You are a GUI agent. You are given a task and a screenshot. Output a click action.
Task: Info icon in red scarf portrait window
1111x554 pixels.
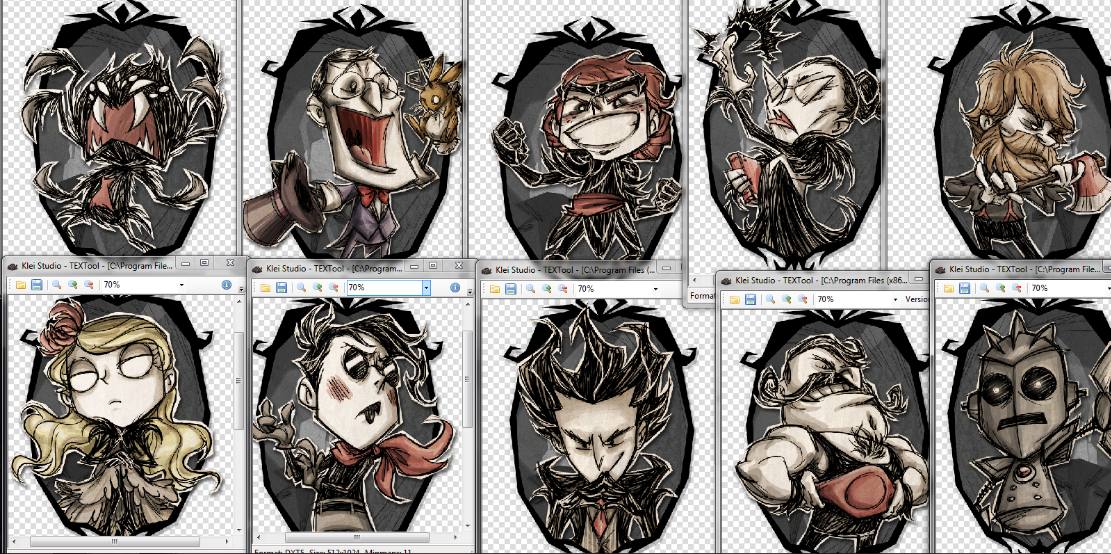coord(455,288)
